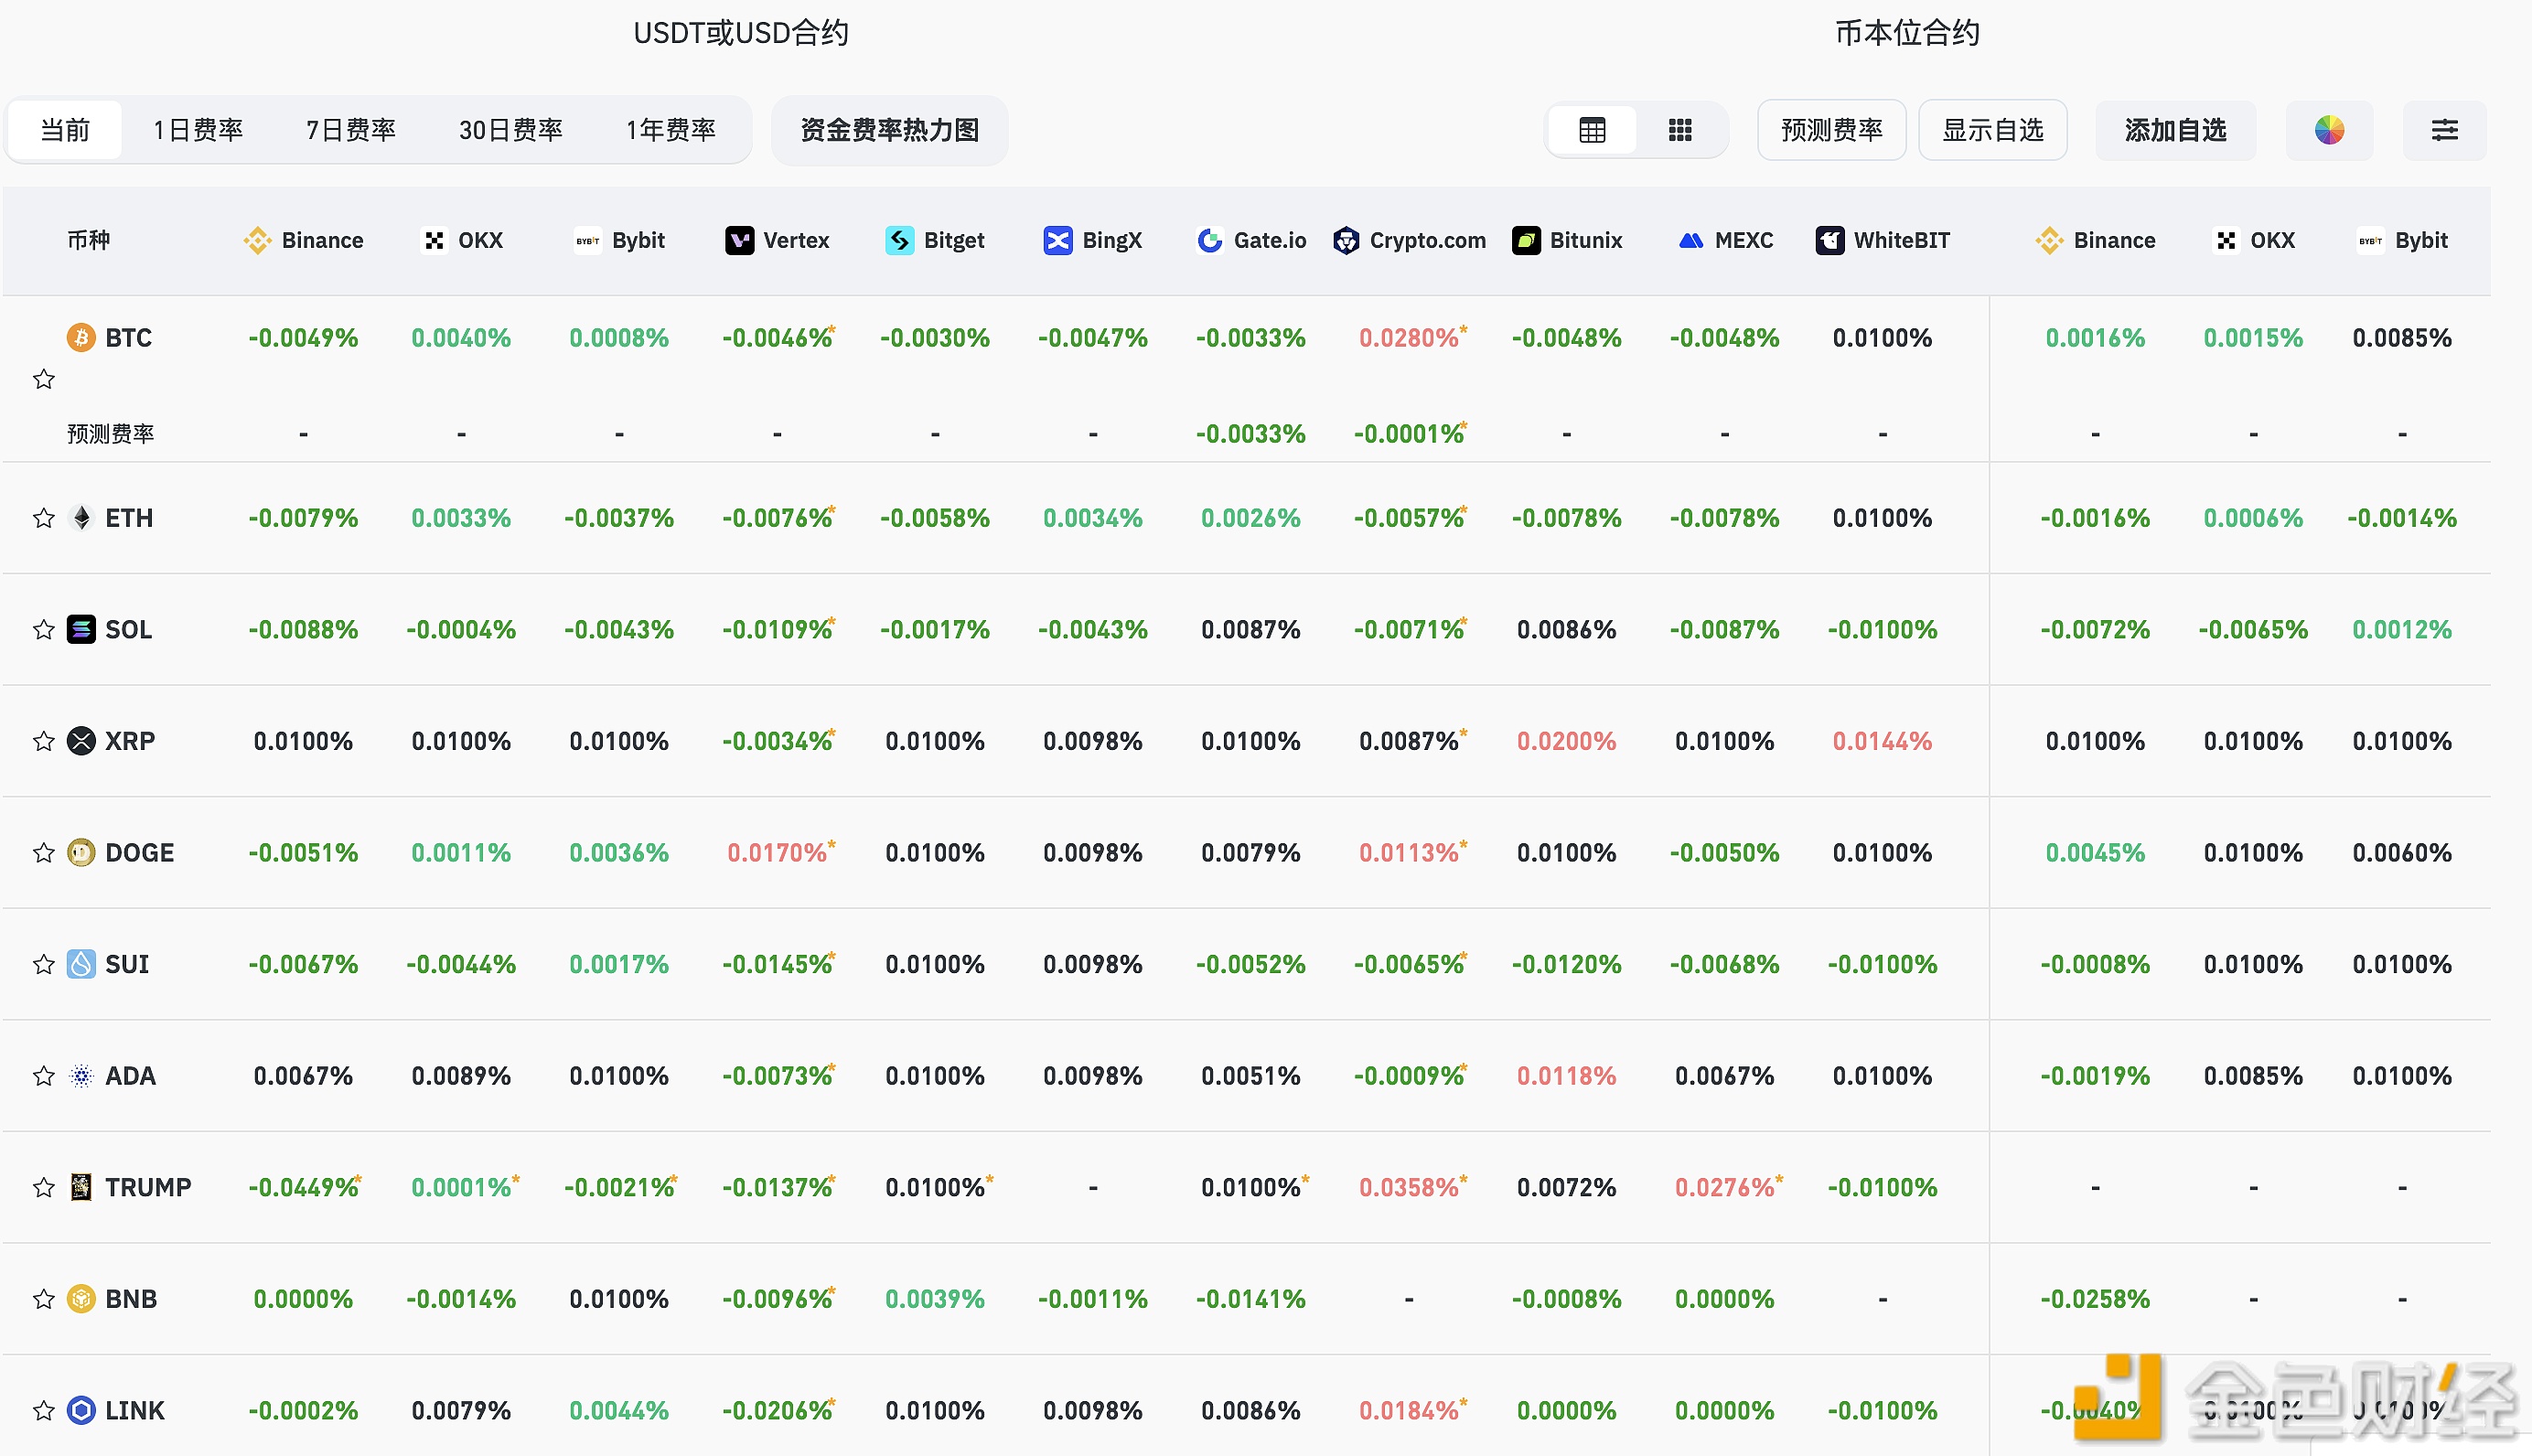Screen dimensions: 2532x1456
Task: Click the Gate.io exchange icon
Action: [1210, 240]
